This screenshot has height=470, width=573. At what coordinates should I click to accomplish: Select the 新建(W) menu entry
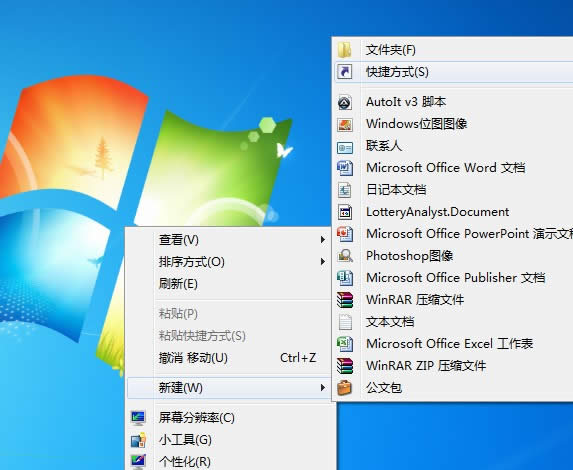[229, 388]
